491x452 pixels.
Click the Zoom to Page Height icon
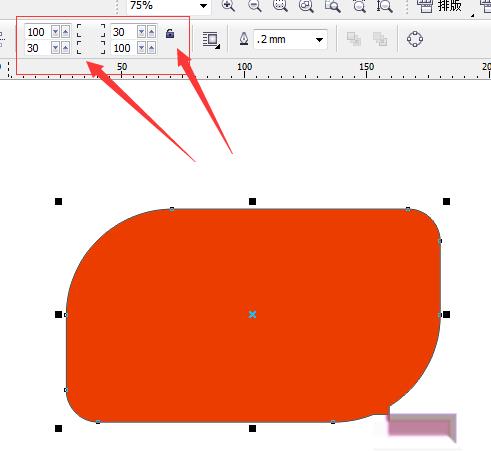(384, 6)
